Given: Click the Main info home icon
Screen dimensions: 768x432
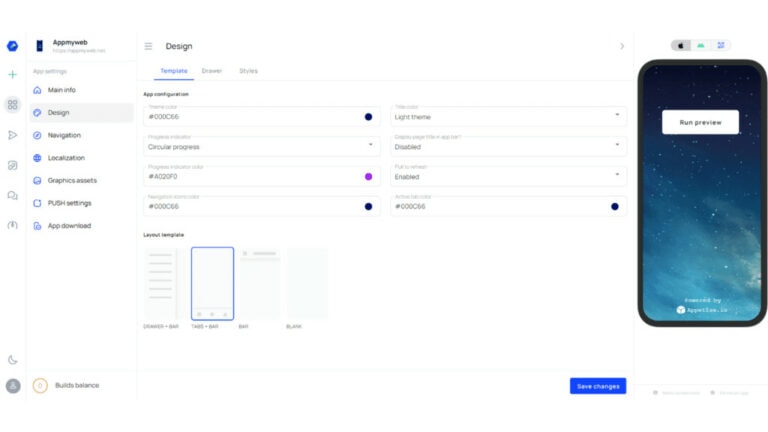Looking at the screenshot, I should pyautogui.click(x=38, y=90).
